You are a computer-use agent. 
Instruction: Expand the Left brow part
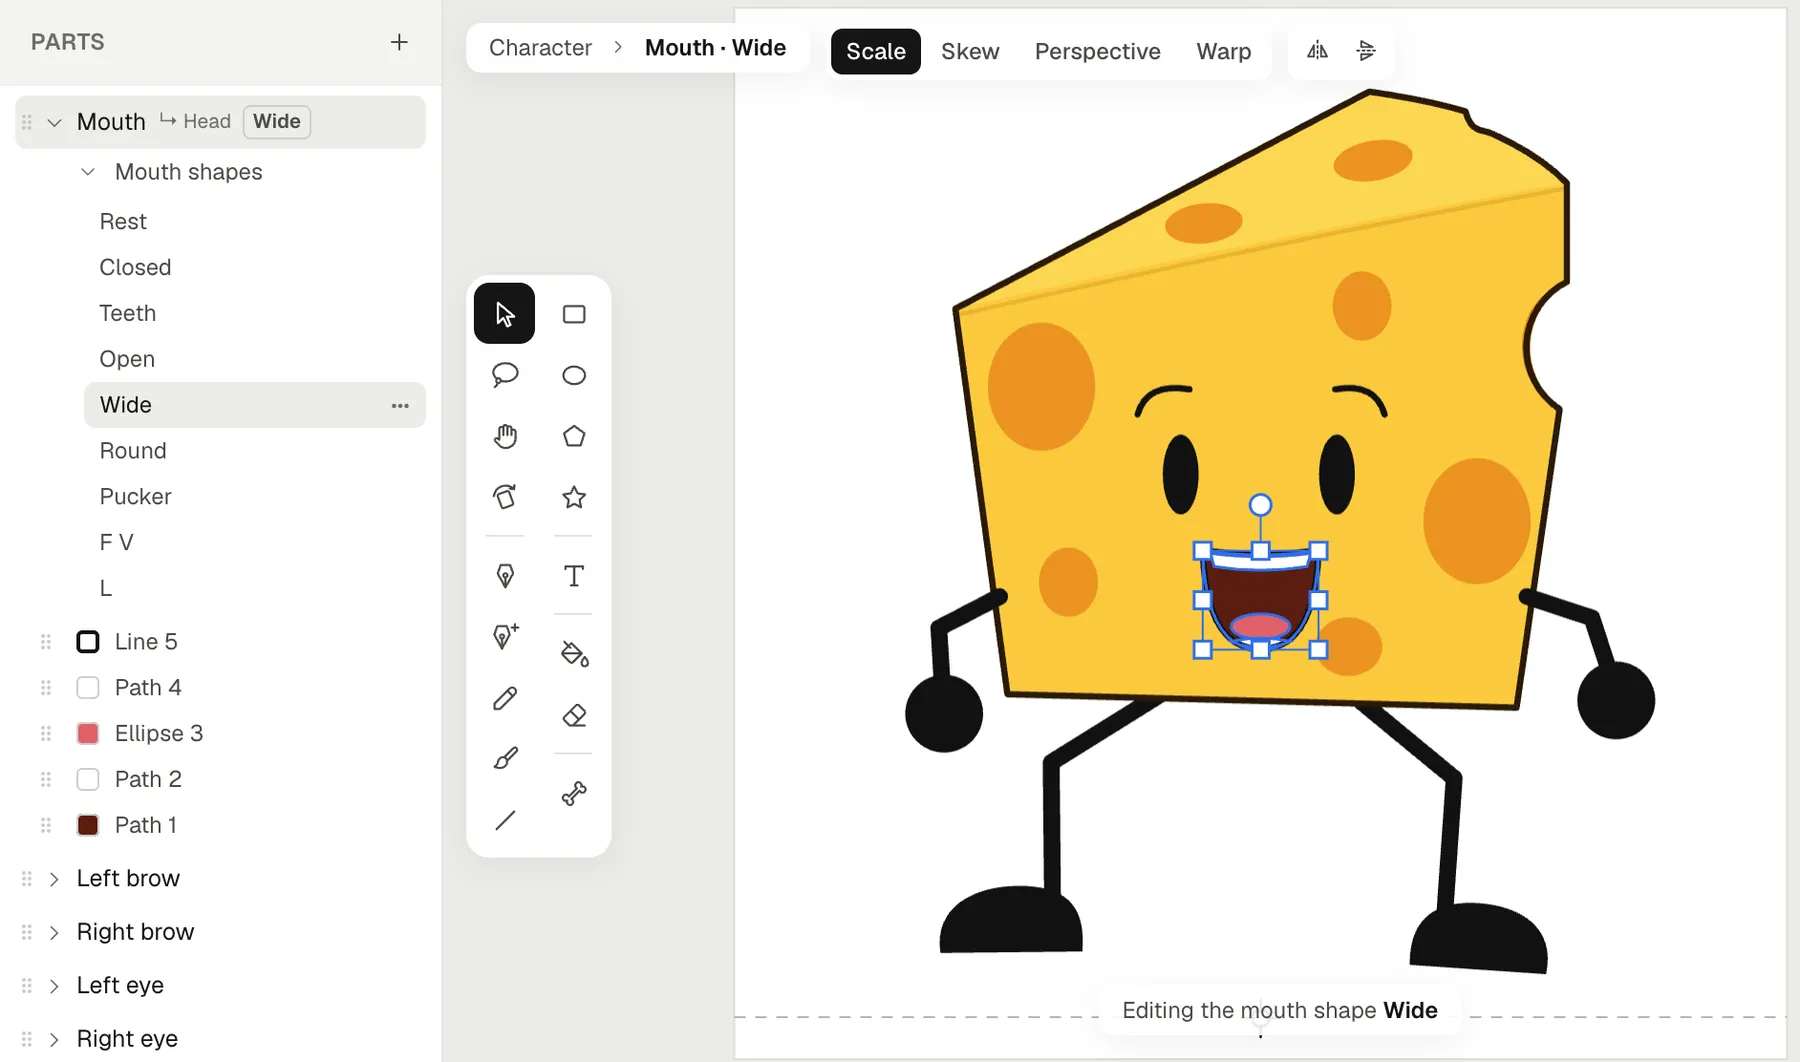point(55,879)
